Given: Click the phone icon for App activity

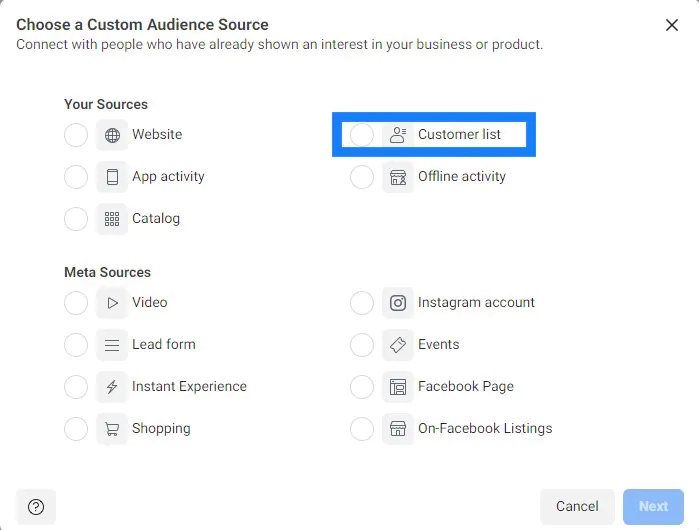Looking at the screenshot, I should pyautogui.click(x=112, y=177).
